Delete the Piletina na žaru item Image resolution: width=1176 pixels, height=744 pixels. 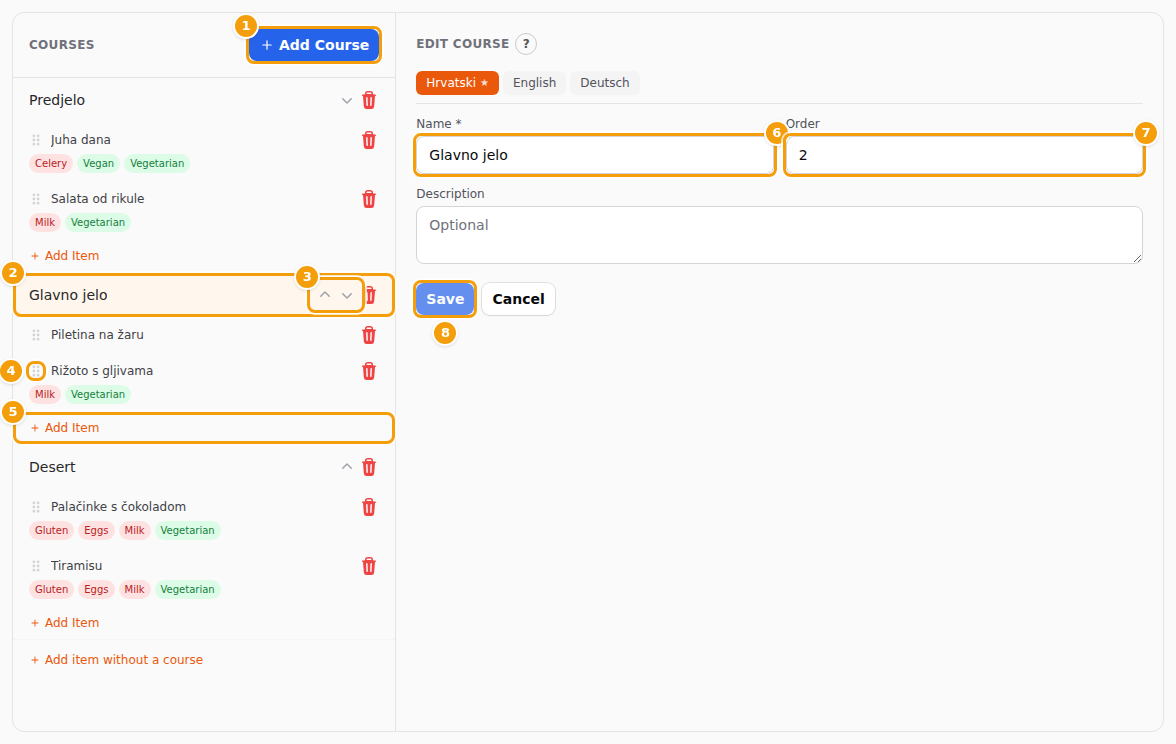click(369, 335)
